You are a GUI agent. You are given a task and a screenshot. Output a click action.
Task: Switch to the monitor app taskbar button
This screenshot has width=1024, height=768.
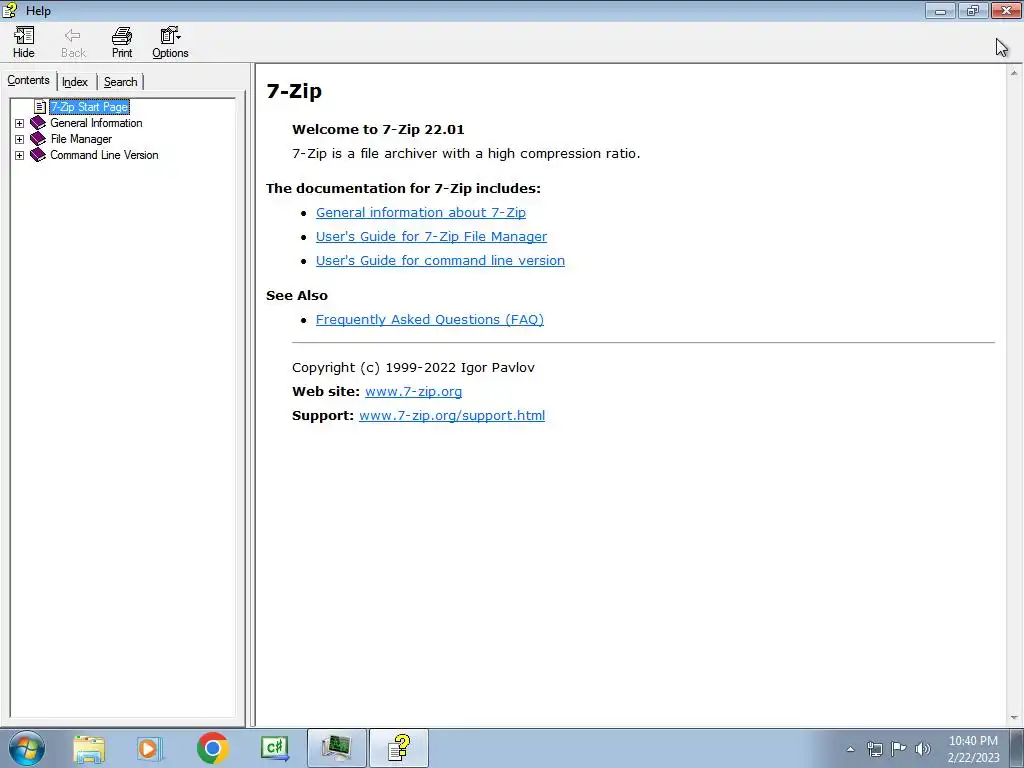pos(337,748)
